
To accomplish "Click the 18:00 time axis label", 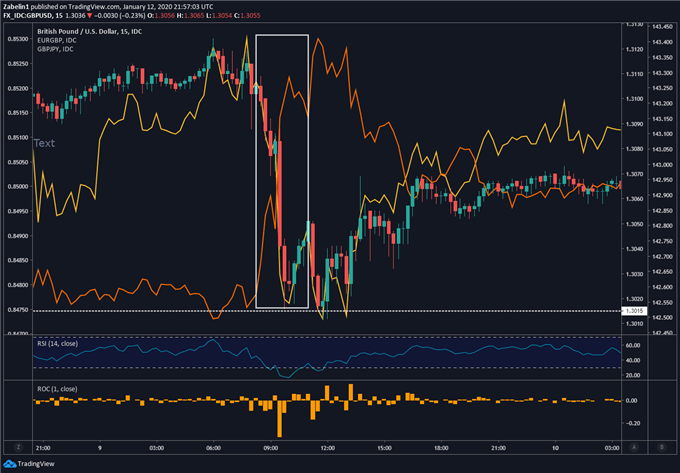I will click(x=441, y=448).
